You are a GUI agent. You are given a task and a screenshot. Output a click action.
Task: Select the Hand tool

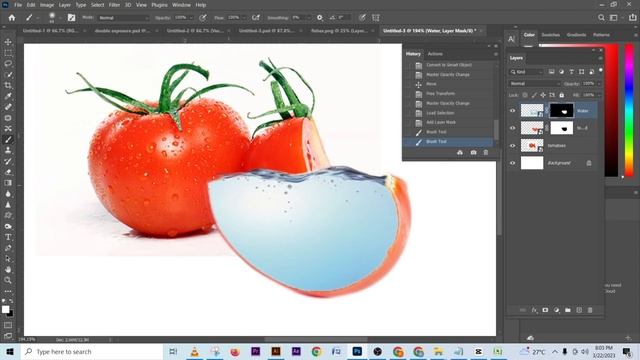pyautogui.click(x=8, y=269)
